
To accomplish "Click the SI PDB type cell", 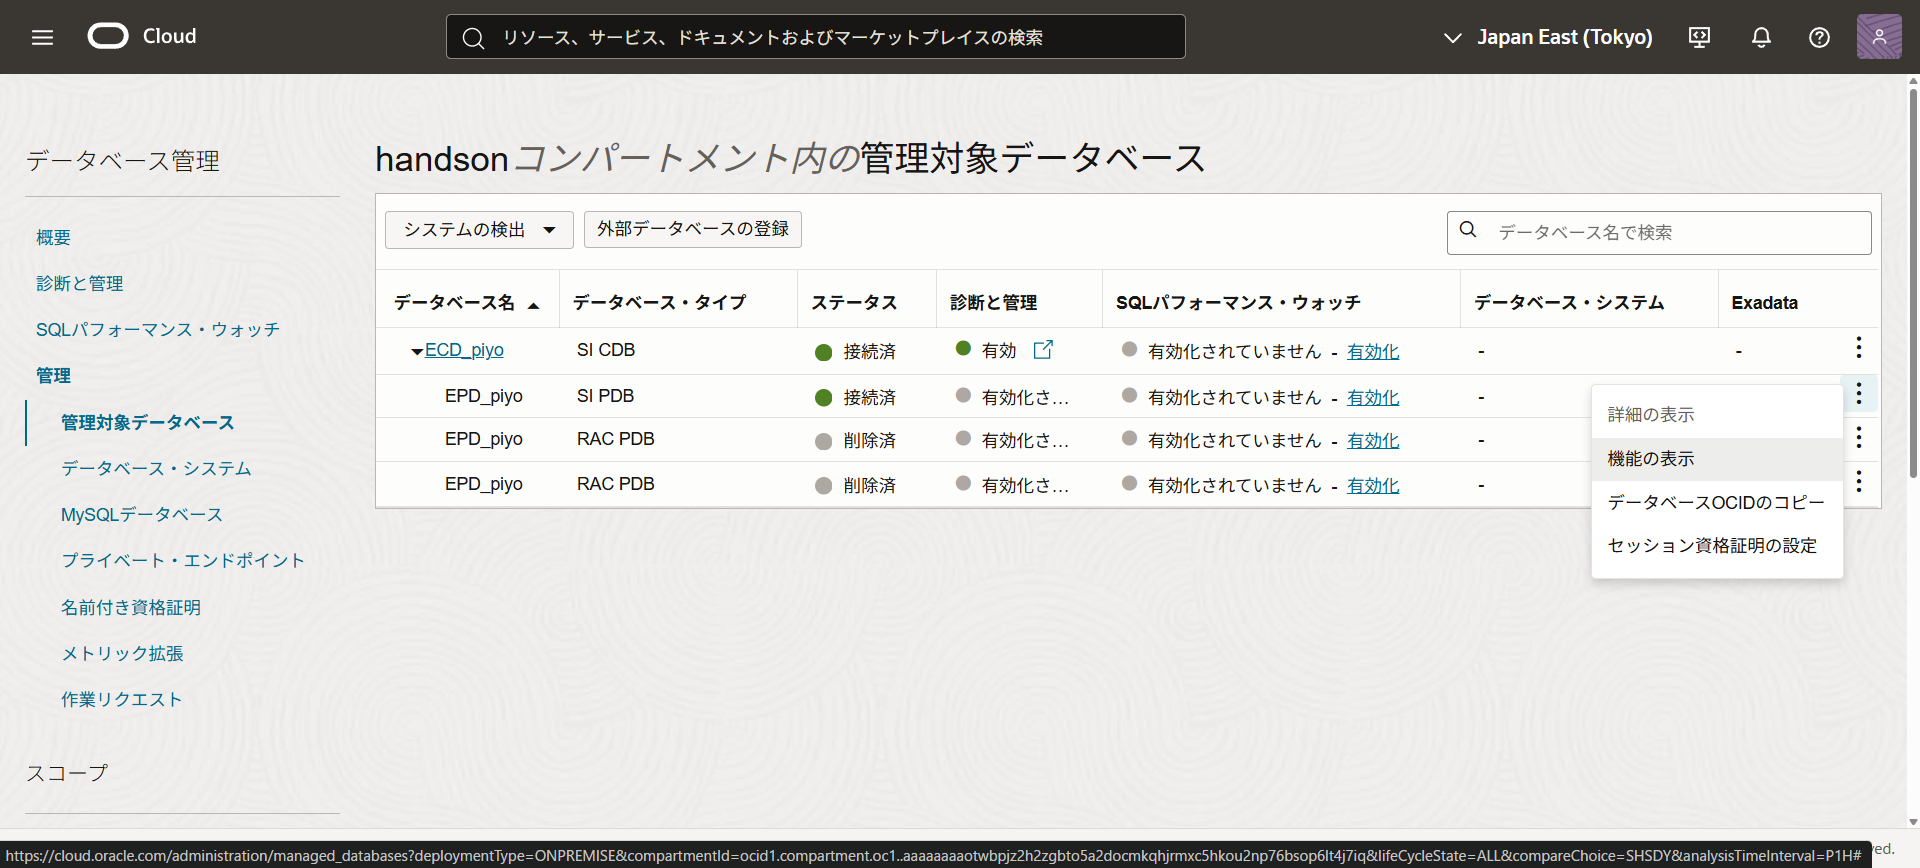I will (x=605, y=396).
